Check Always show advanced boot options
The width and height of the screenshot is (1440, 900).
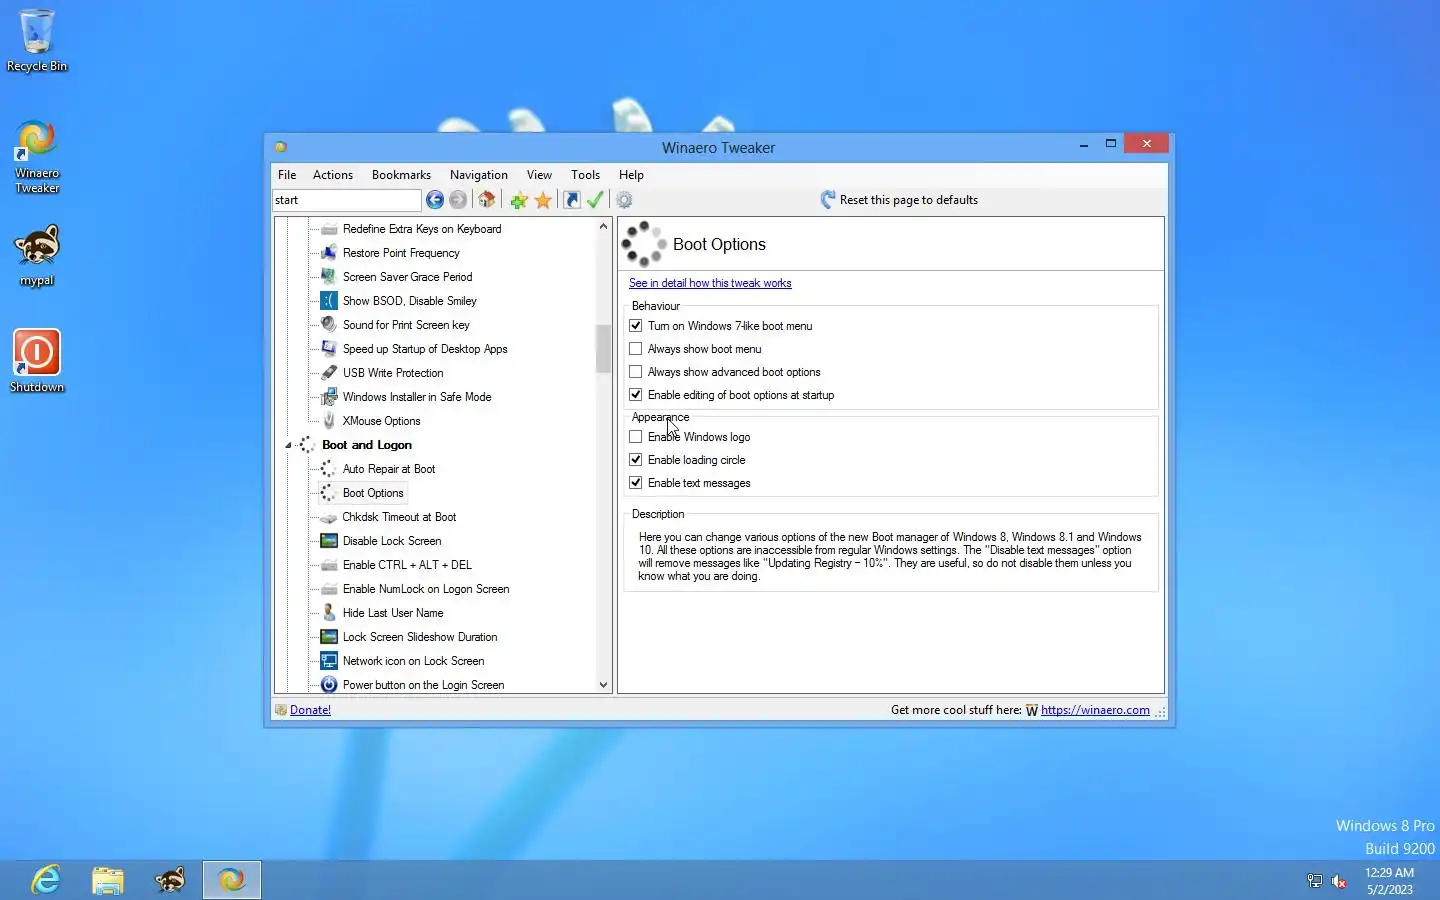[x=636, y=372]
